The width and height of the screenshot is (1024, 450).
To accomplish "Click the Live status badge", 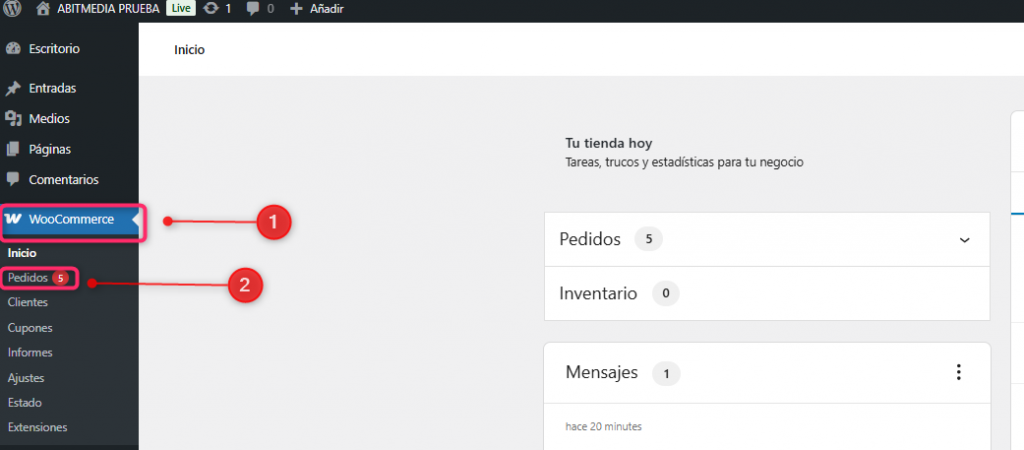I will click(181, 8).
